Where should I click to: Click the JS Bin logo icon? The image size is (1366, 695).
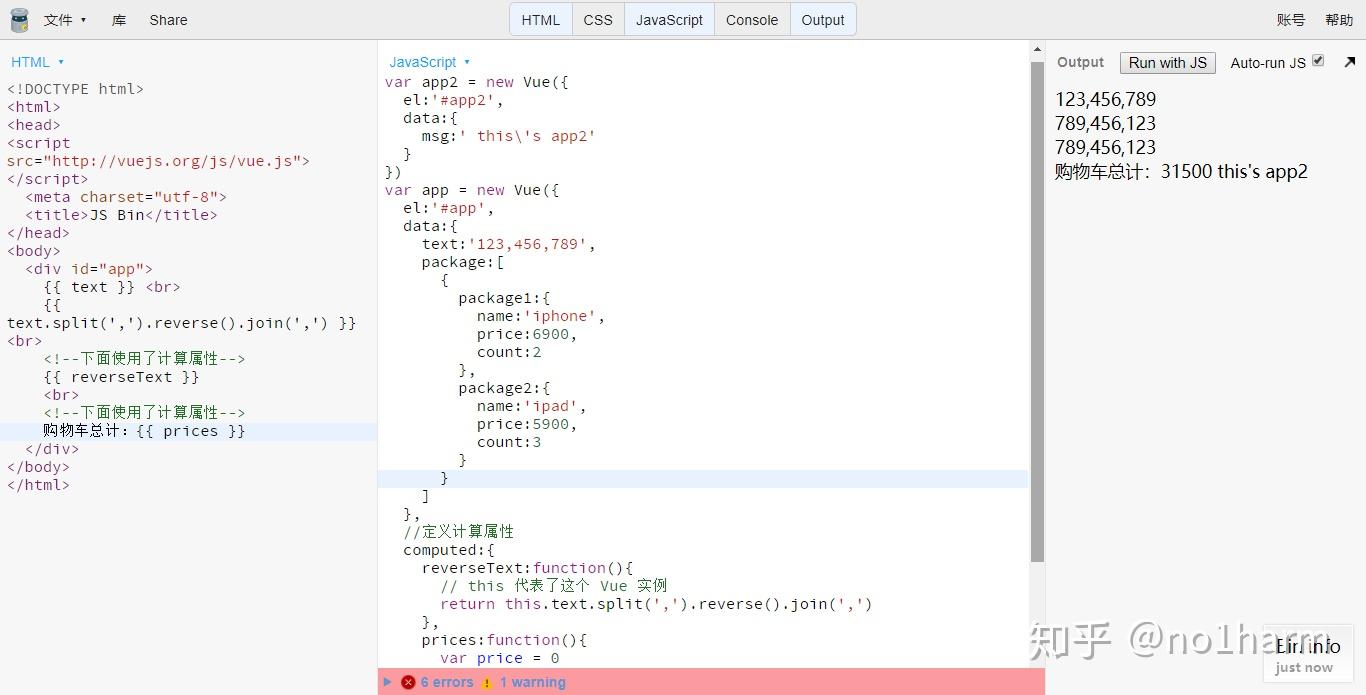pyautogui.click(x=18, y=19)
